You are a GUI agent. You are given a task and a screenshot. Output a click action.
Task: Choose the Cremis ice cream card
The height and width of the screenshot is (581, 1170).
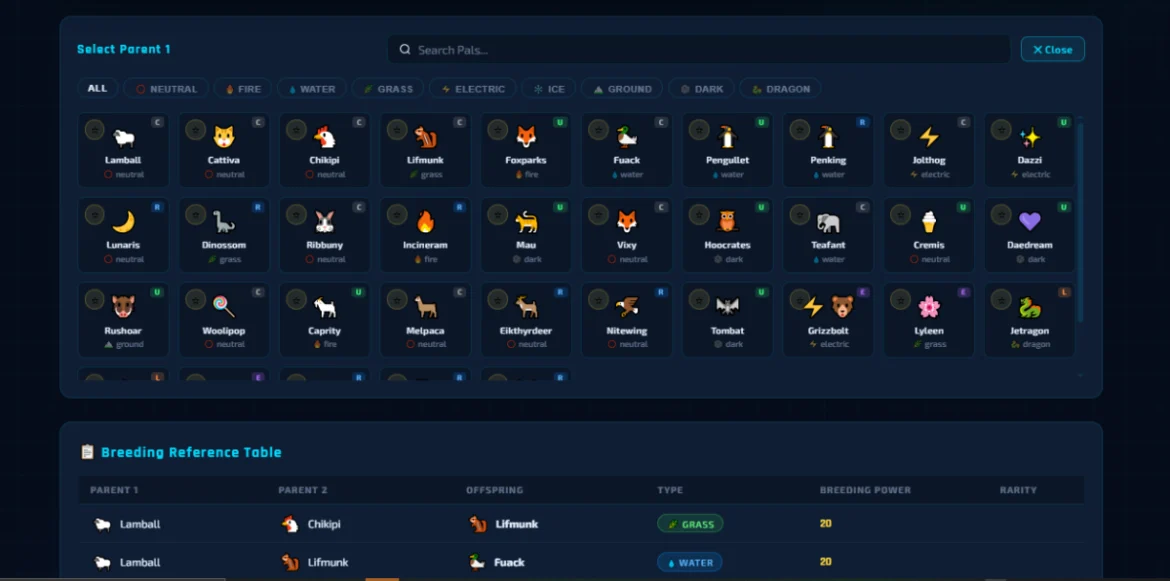[929, 235]
